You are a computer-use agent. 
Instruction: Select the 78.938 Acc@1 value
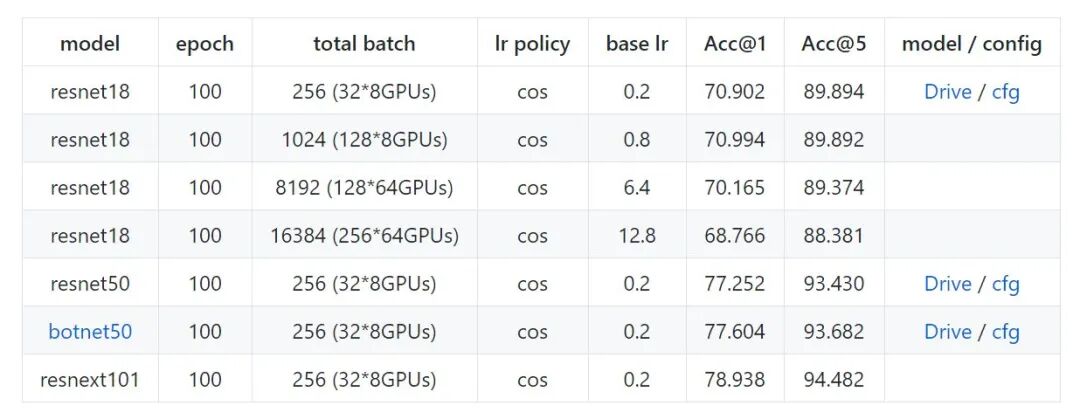pyautogui.click(x=734, y=380)
